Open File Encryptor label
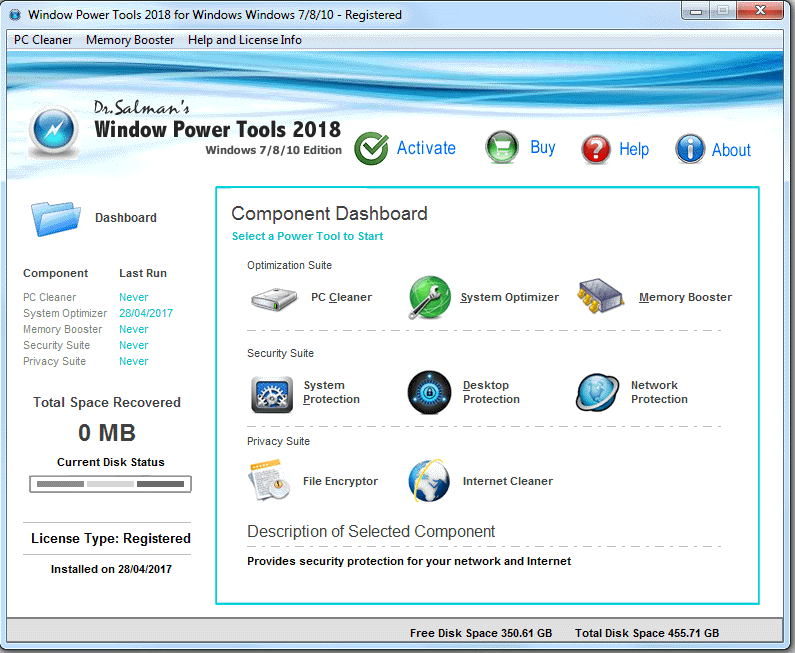This screenshot has height=653, width=795. 340,481
